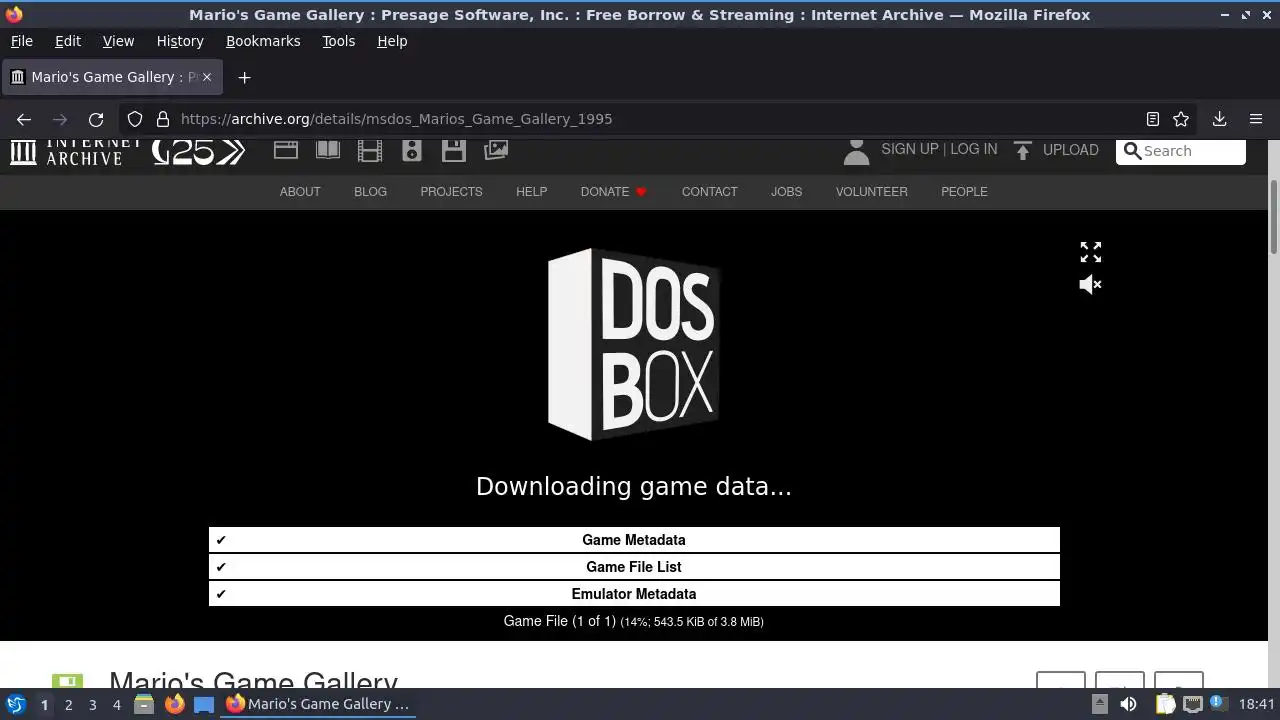The height and width of the screenshot is (720, 1280).
Task: Click the LOG IN link
Action: pyautogui.click(x=973, y=149)
